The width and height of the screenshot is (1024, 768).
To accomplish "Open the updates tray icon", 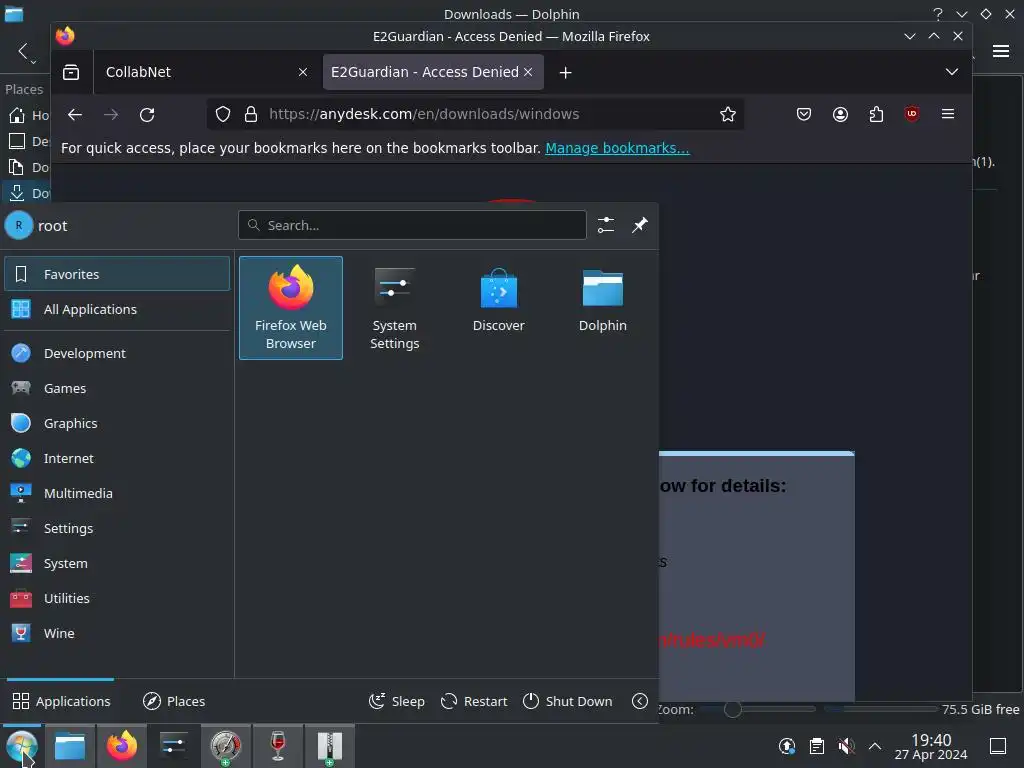I will tap(787, 746).
